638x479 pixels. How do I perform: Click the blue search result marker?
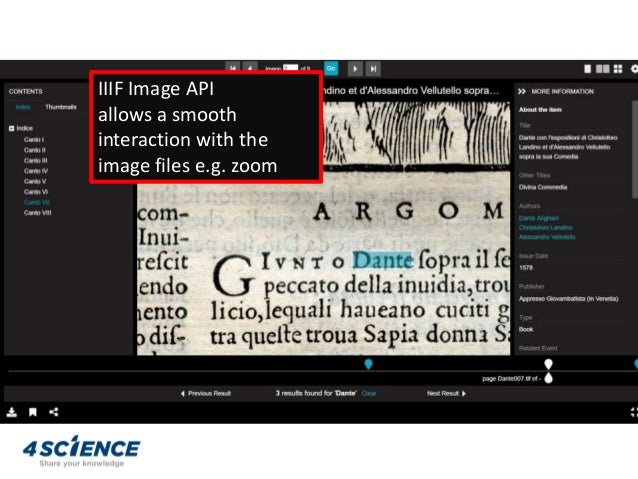click(369, 364)
